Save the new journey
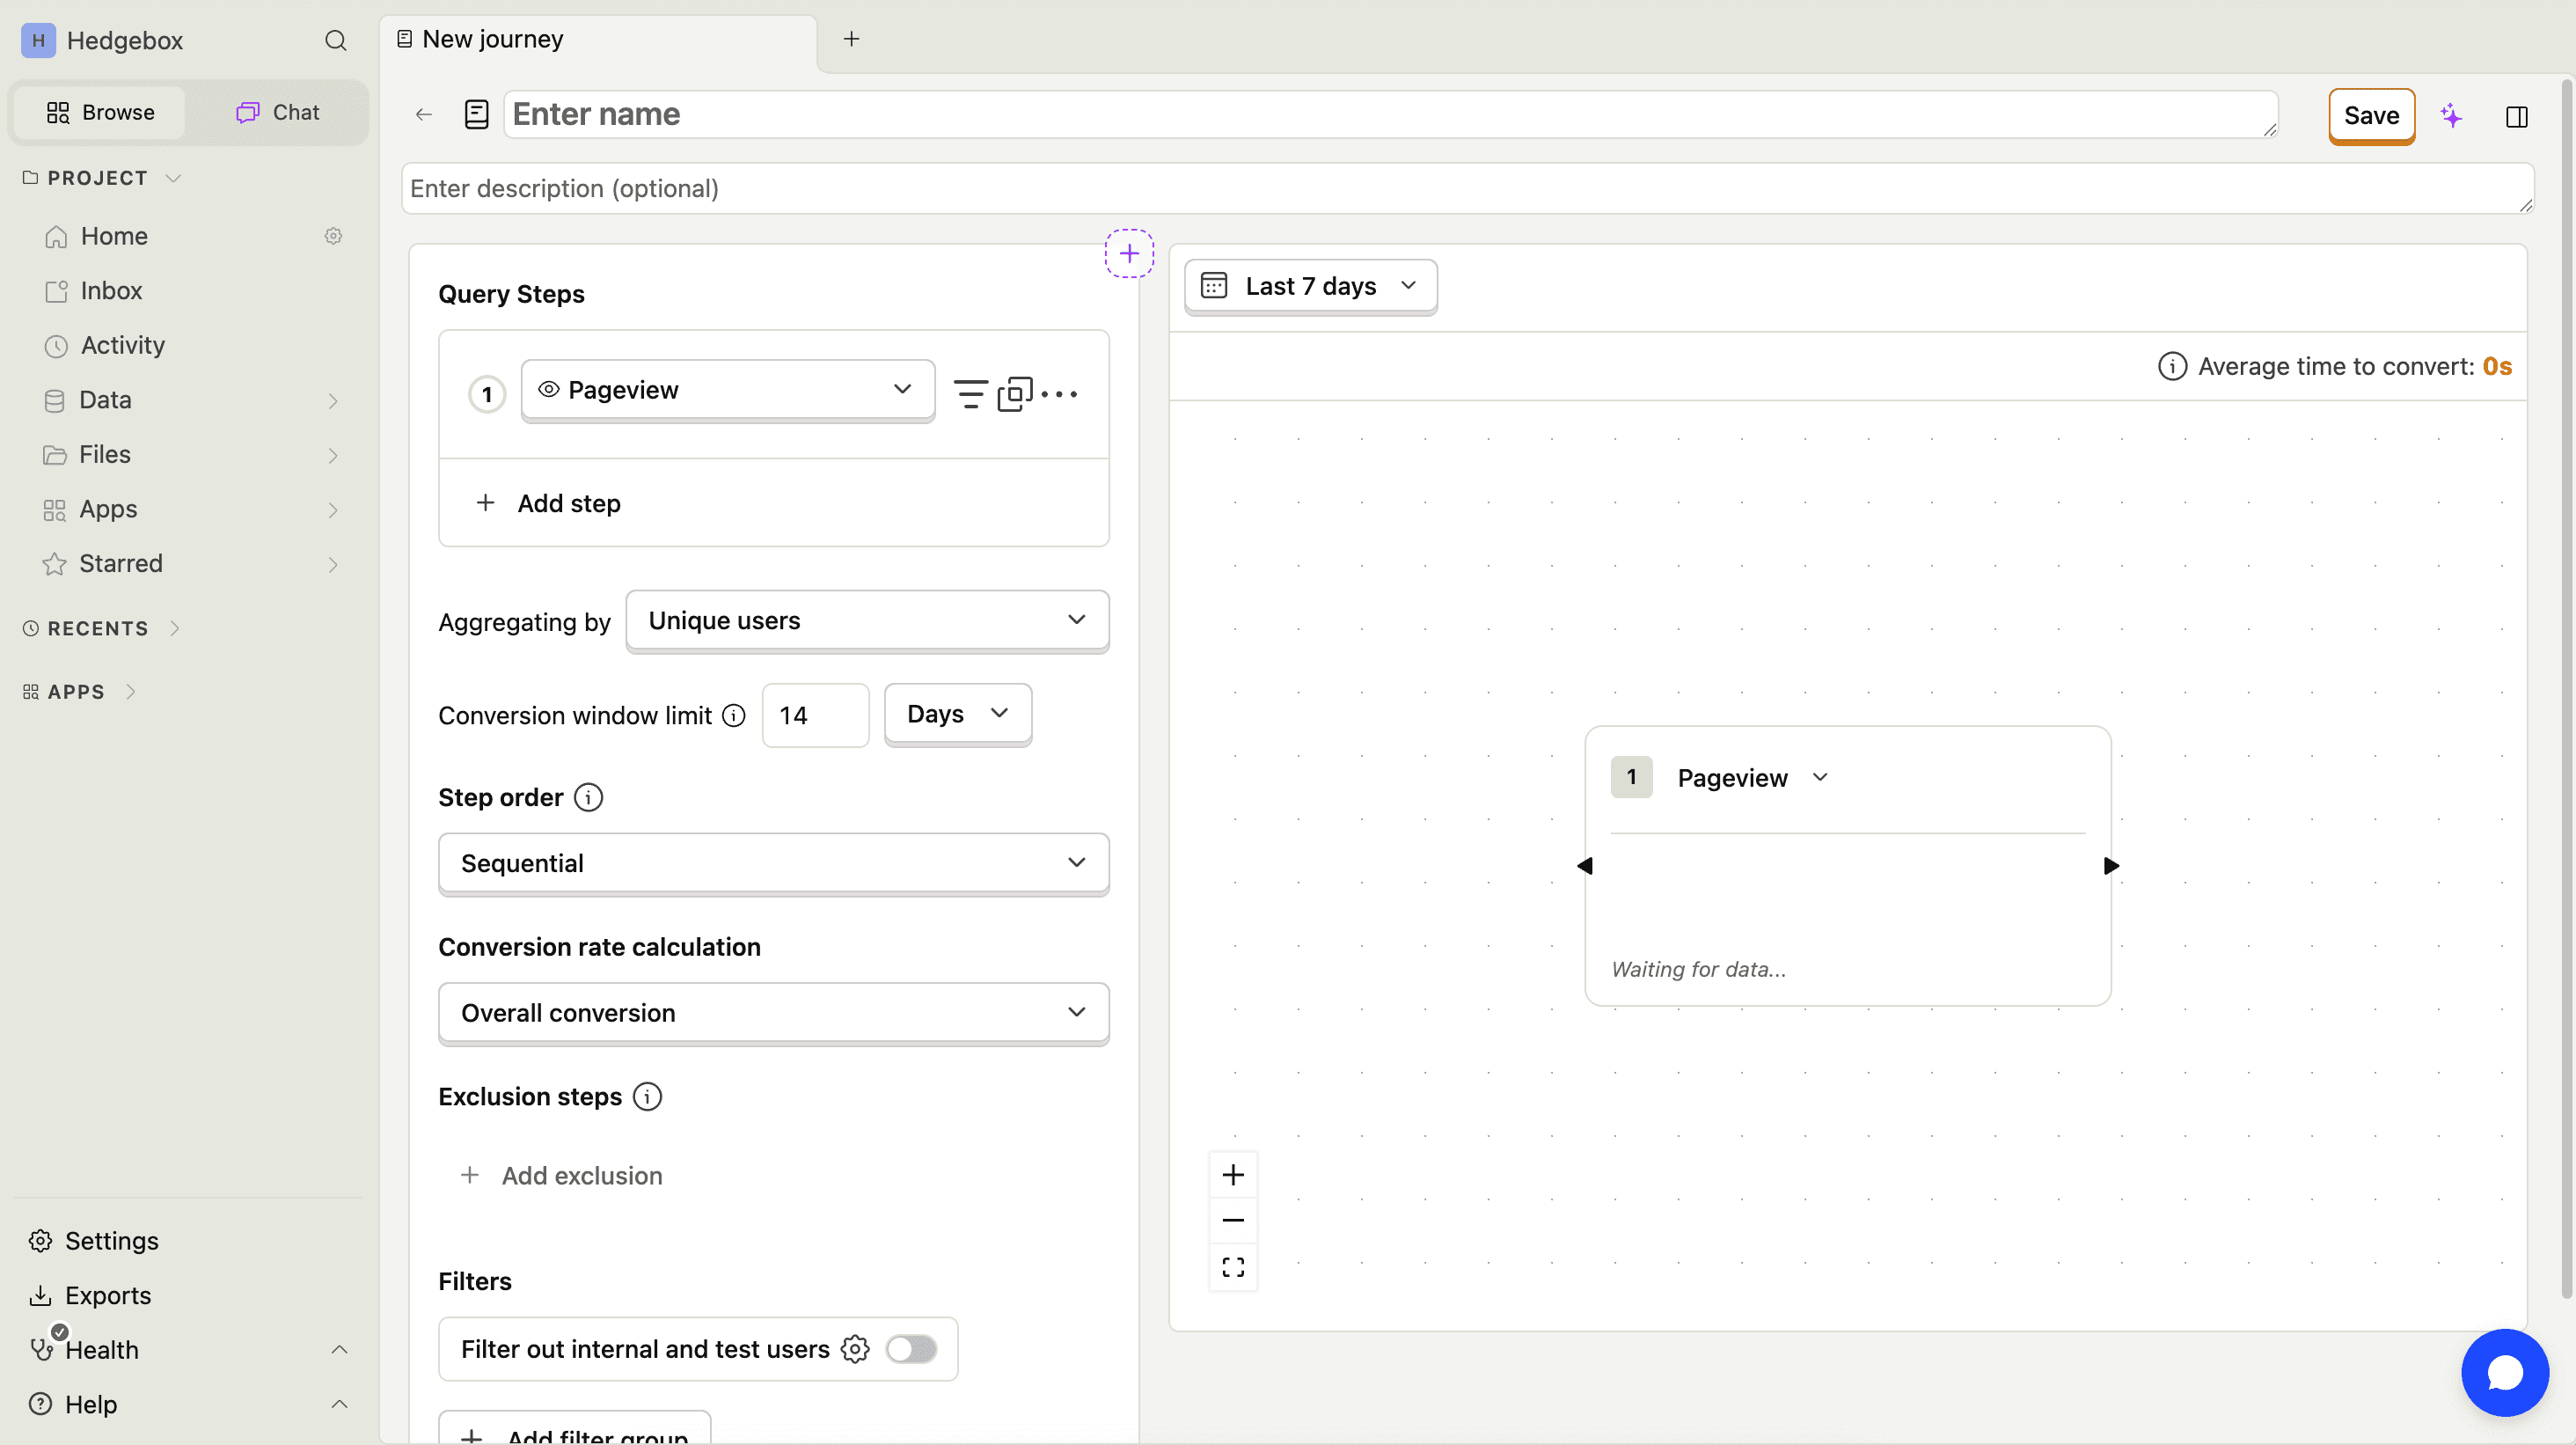2576x1445 pixels. (2371, 115)
